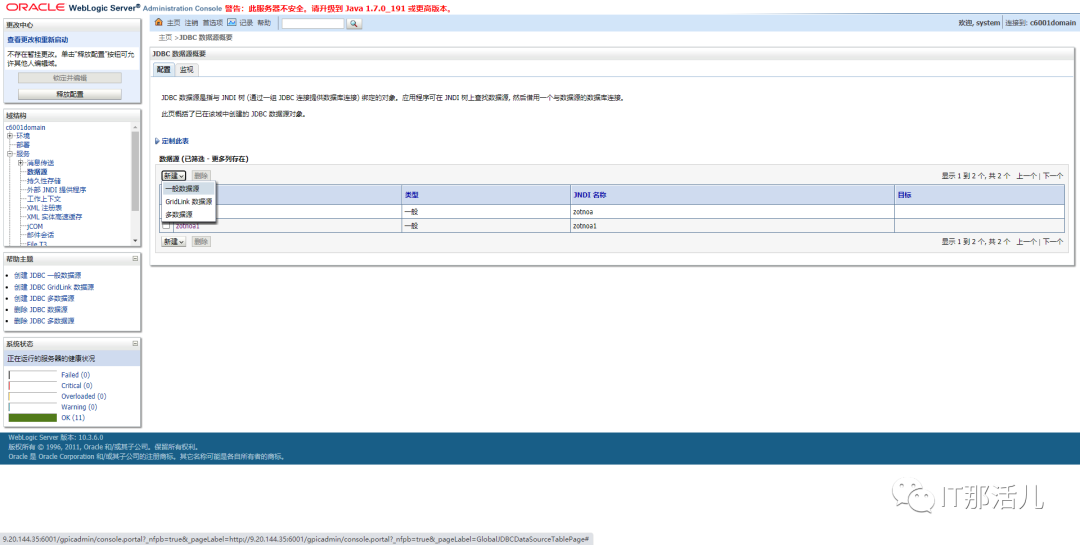The height and width of the screenshot is (545, 1080).
Task: Select XML 注册表 in the domain tree
Action: (x=45, y=207)
